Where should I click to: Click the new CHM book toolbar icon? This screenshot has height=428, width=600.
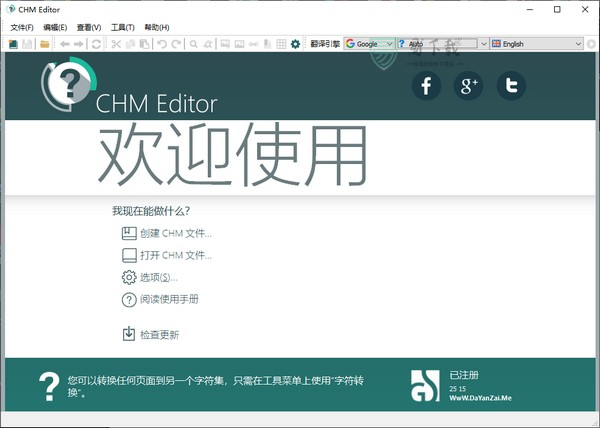(x=13, y=44)
